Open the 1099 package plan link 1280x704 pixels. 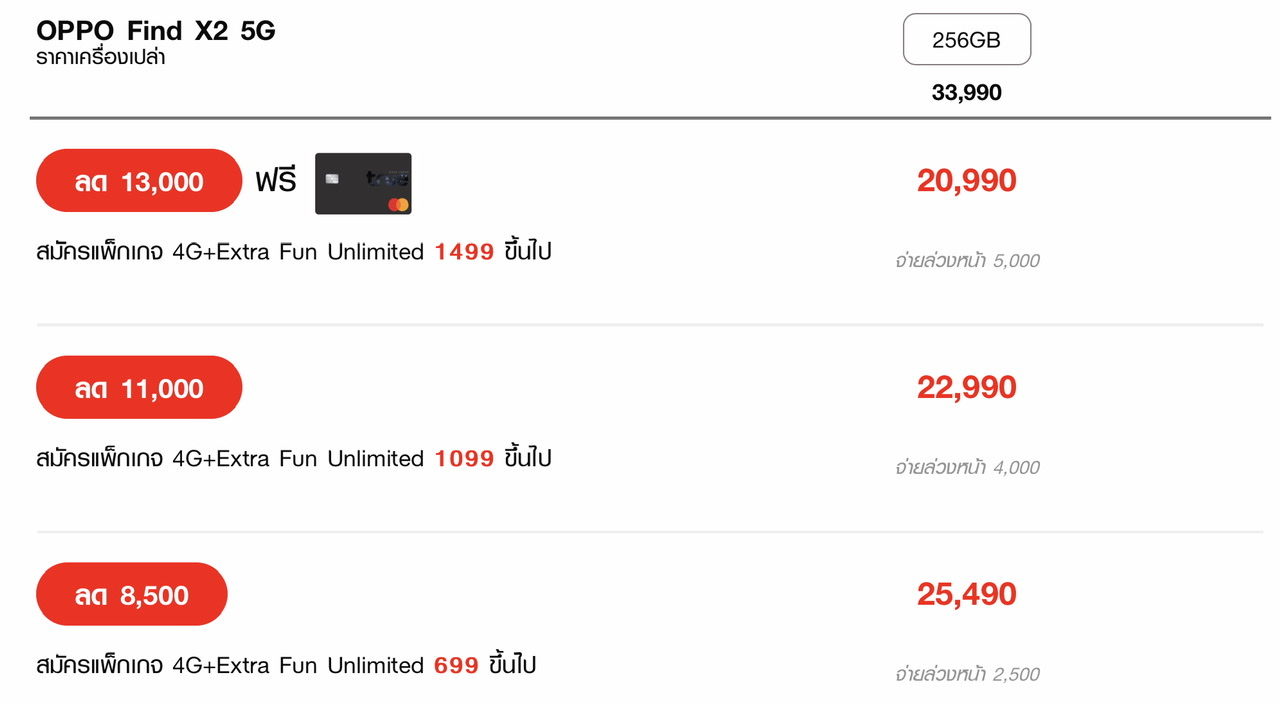[x=464, y=459]
